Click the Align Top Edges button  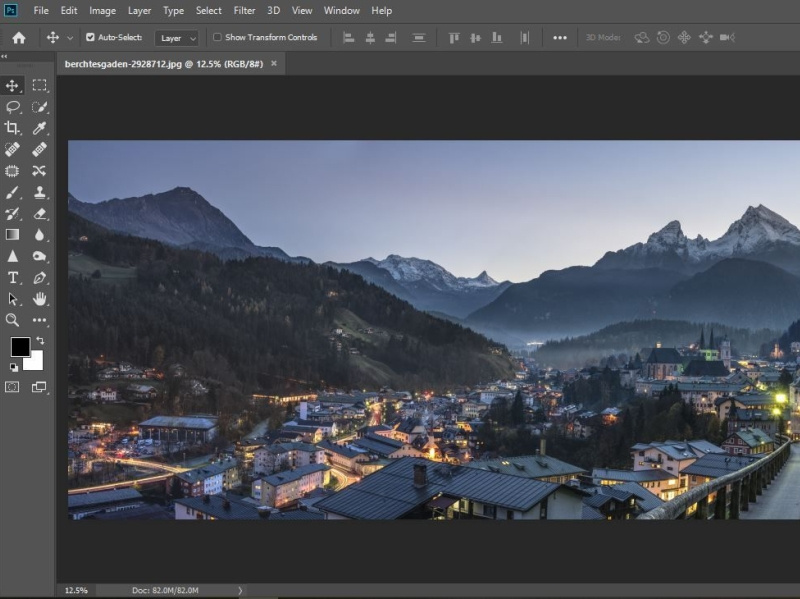[453, 37]
